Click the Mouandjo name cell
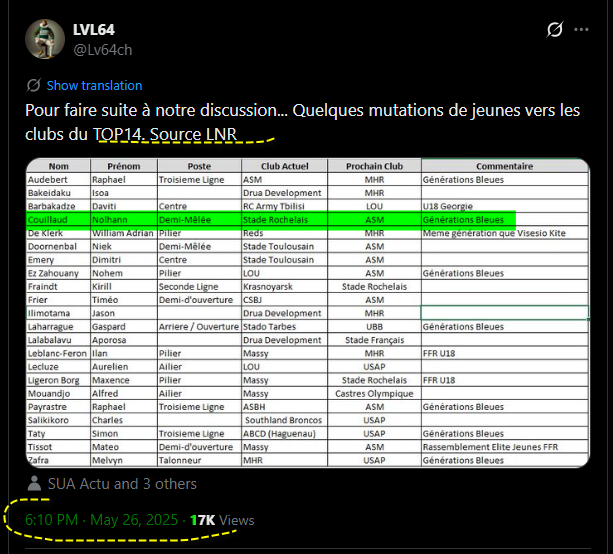Viewport: 613px width, 554px height. point(59,393)
